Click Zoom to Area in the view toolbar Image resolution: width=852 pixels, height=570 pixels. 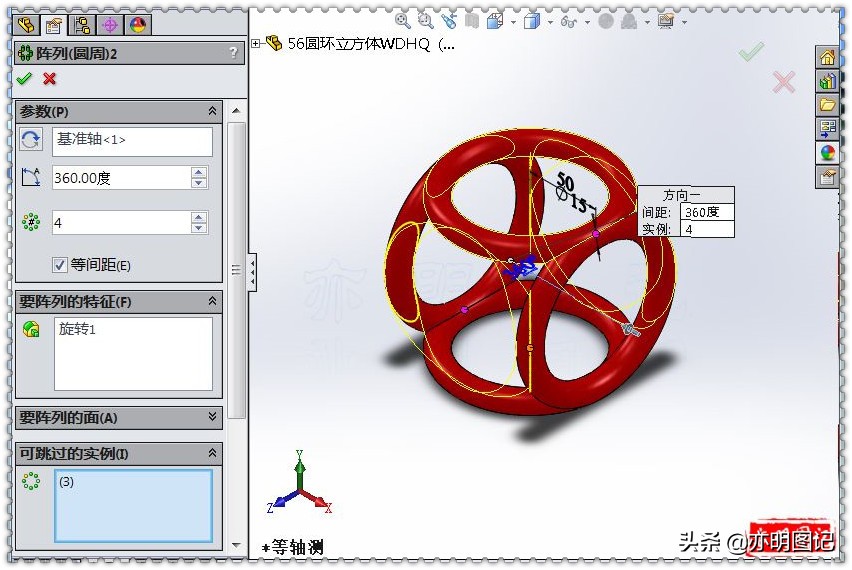click(x=425, y=21)
